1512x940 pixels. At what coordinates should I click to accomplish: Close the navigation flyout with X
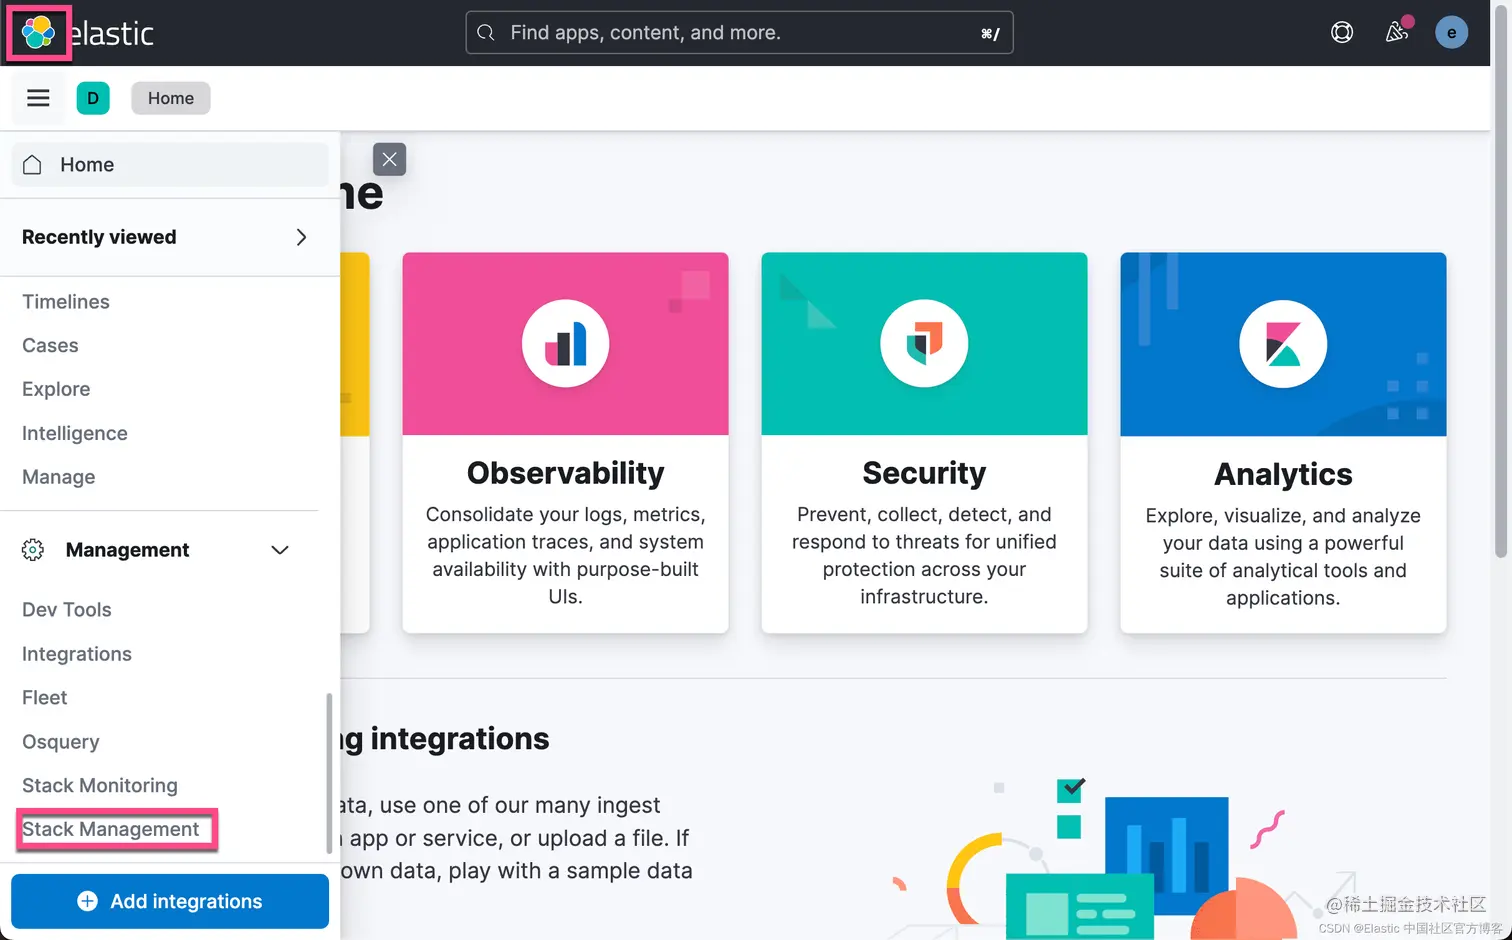click(390, 159)
